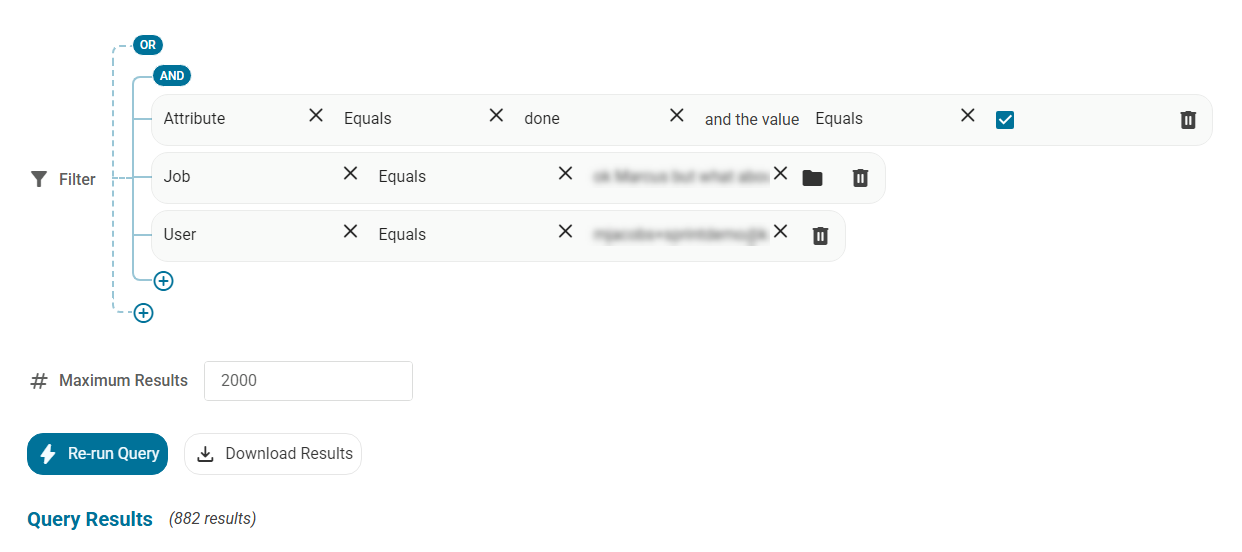
Task: Open the Attribute field dropdown
Action: [230, 118]
